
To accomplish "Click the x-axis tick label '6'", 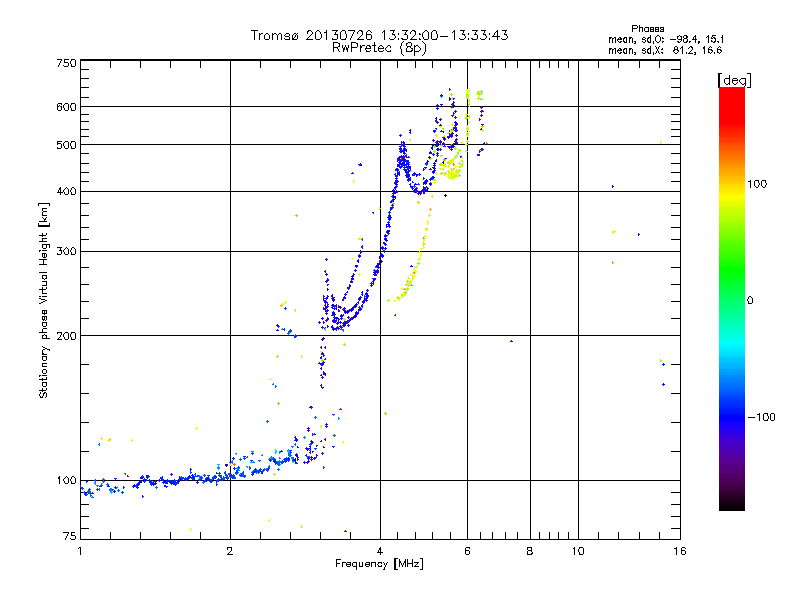I will click(x=467, y=551).
